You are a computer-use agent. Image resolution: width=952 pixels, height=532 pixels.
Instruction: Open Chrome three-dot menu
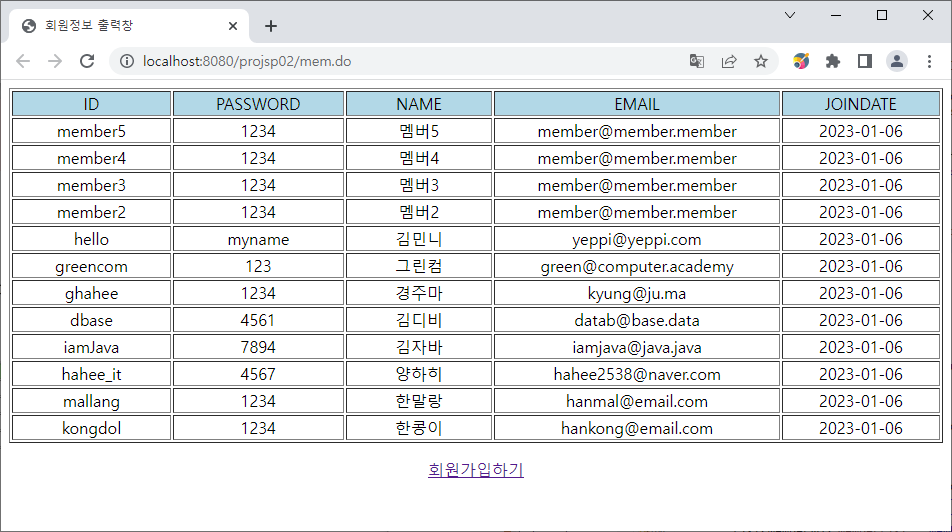click(929, 61)
